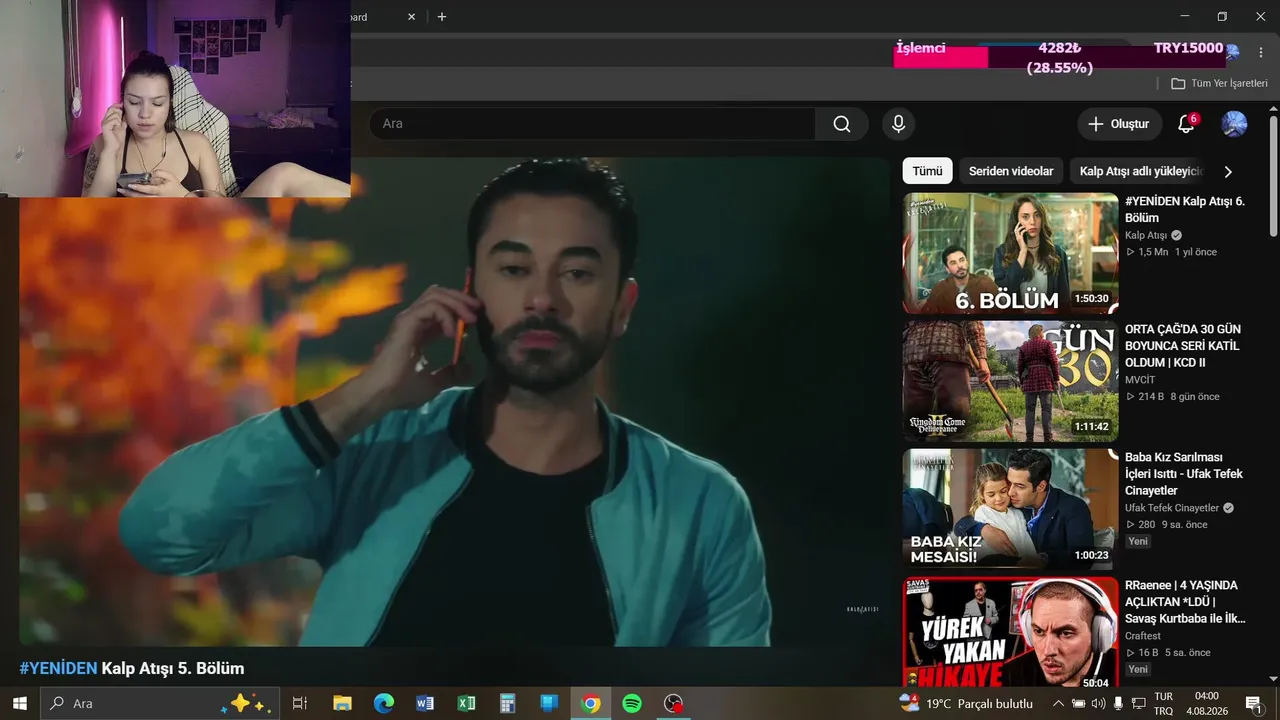Click the microphone icon in system tray

click(x=1118, y=703)
